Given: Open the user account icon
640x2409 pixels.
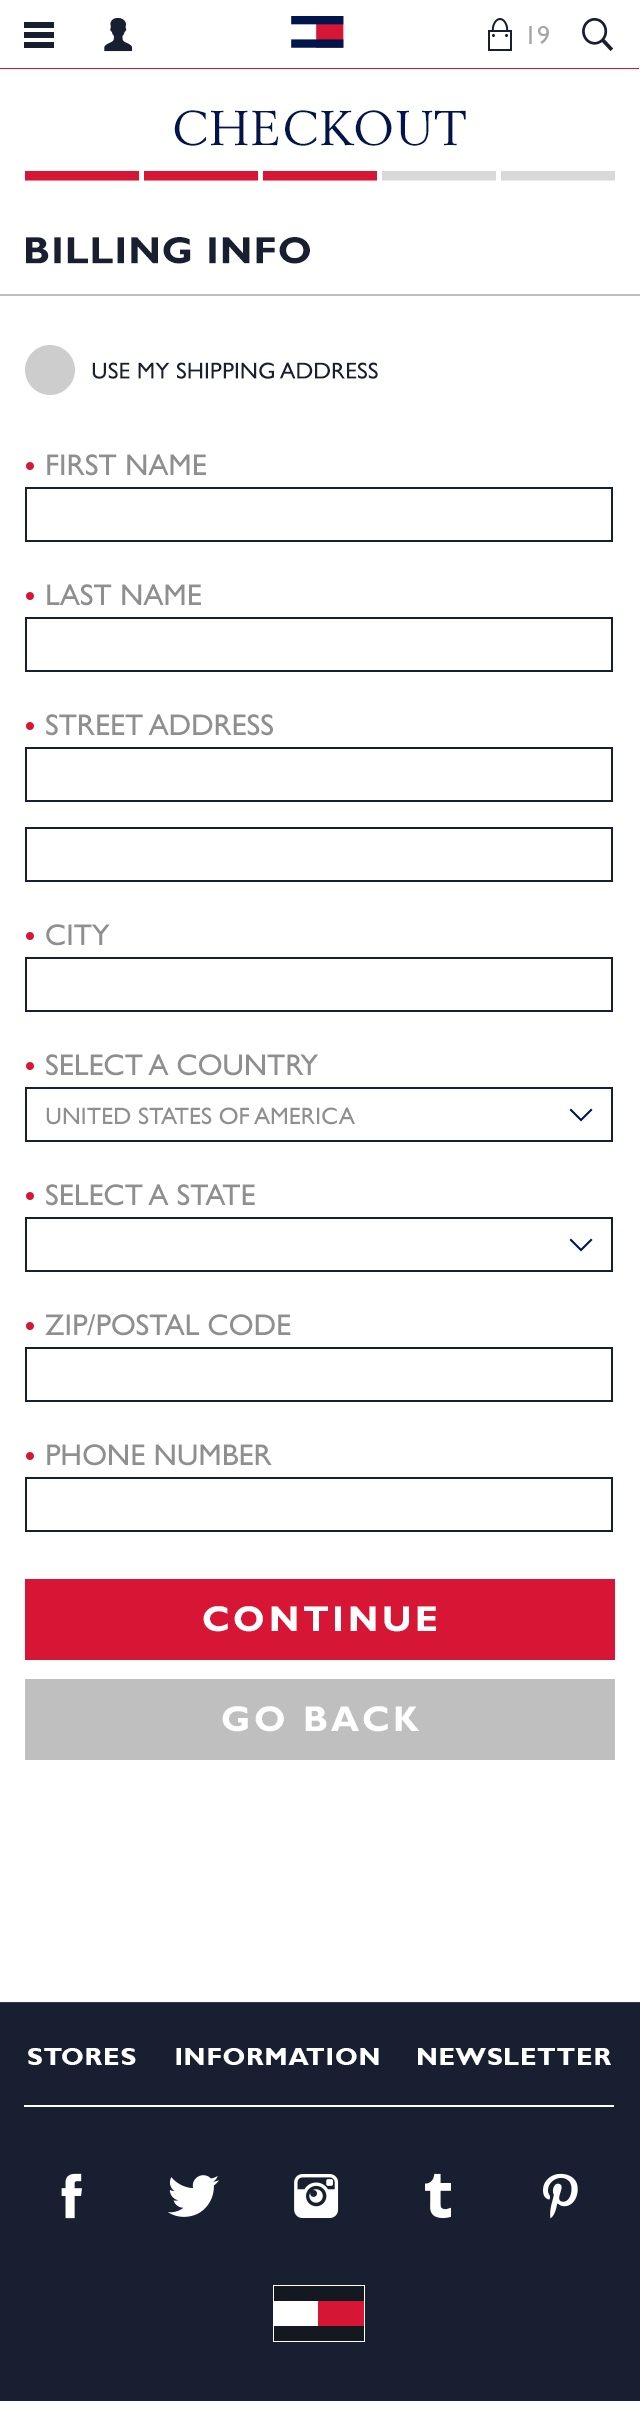Looking at the screenshot, I should (x=118, y=35).
